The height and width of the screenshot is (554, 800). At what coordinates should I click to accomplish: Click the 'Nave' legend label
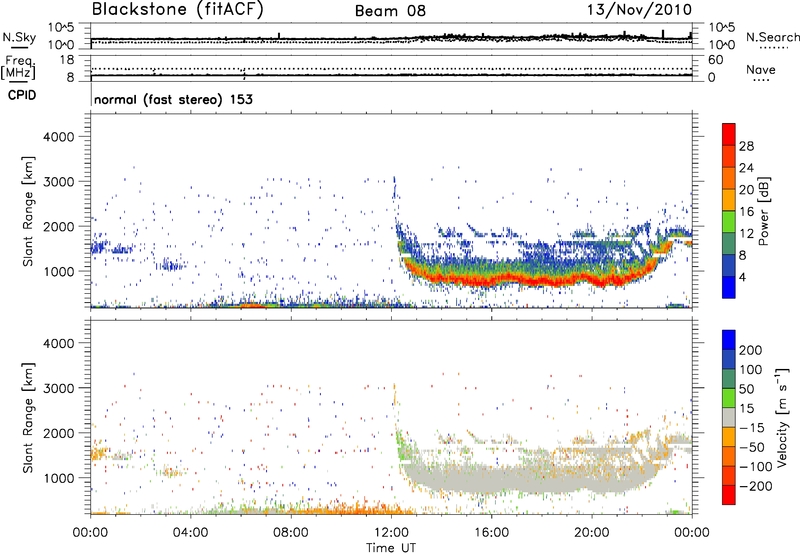point(761,69)
